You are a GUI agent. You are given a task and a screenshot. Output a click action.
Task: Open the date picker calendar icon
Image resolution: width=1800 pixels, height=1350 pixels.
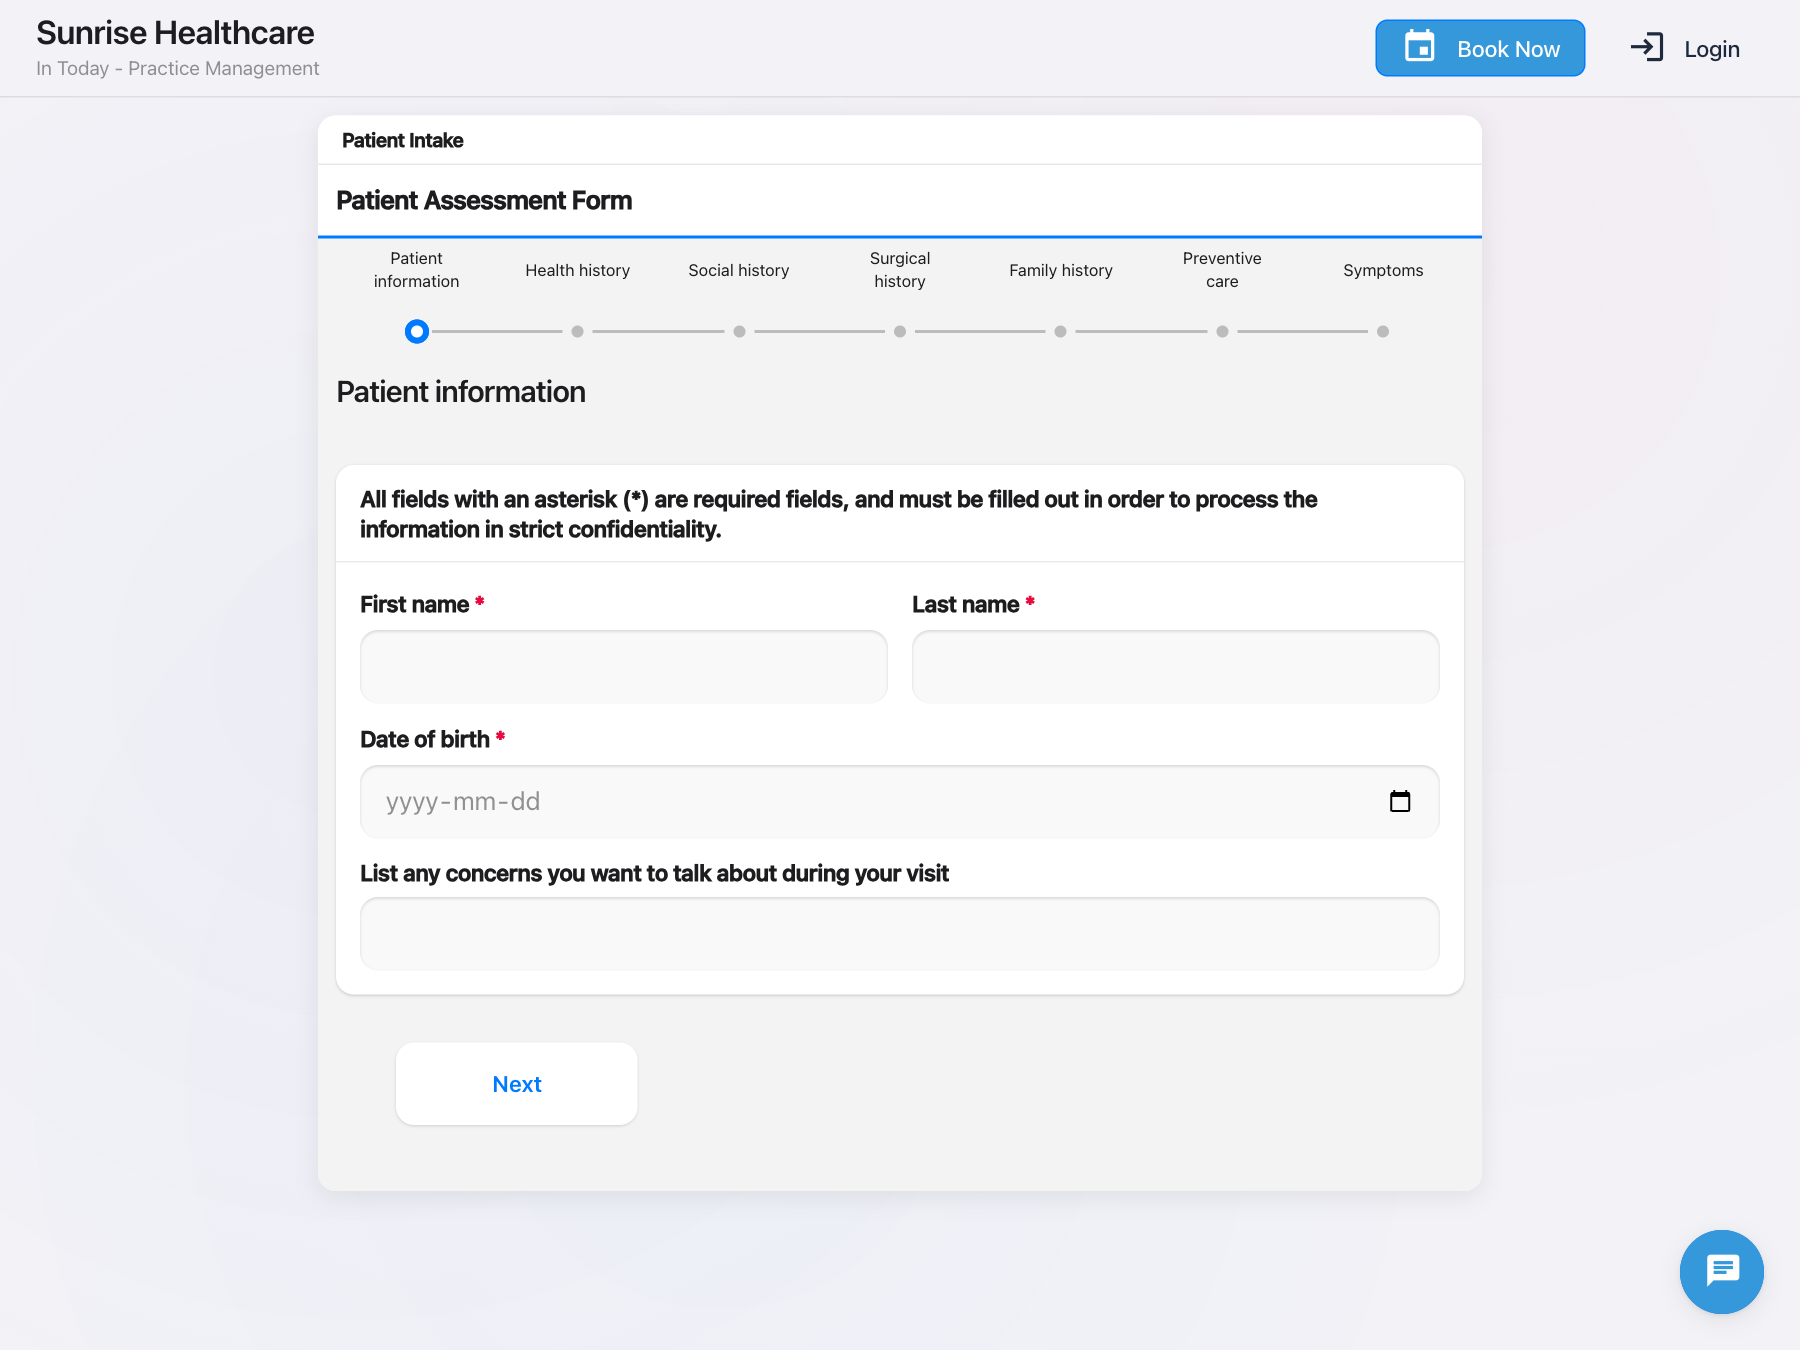[1400, 801]
